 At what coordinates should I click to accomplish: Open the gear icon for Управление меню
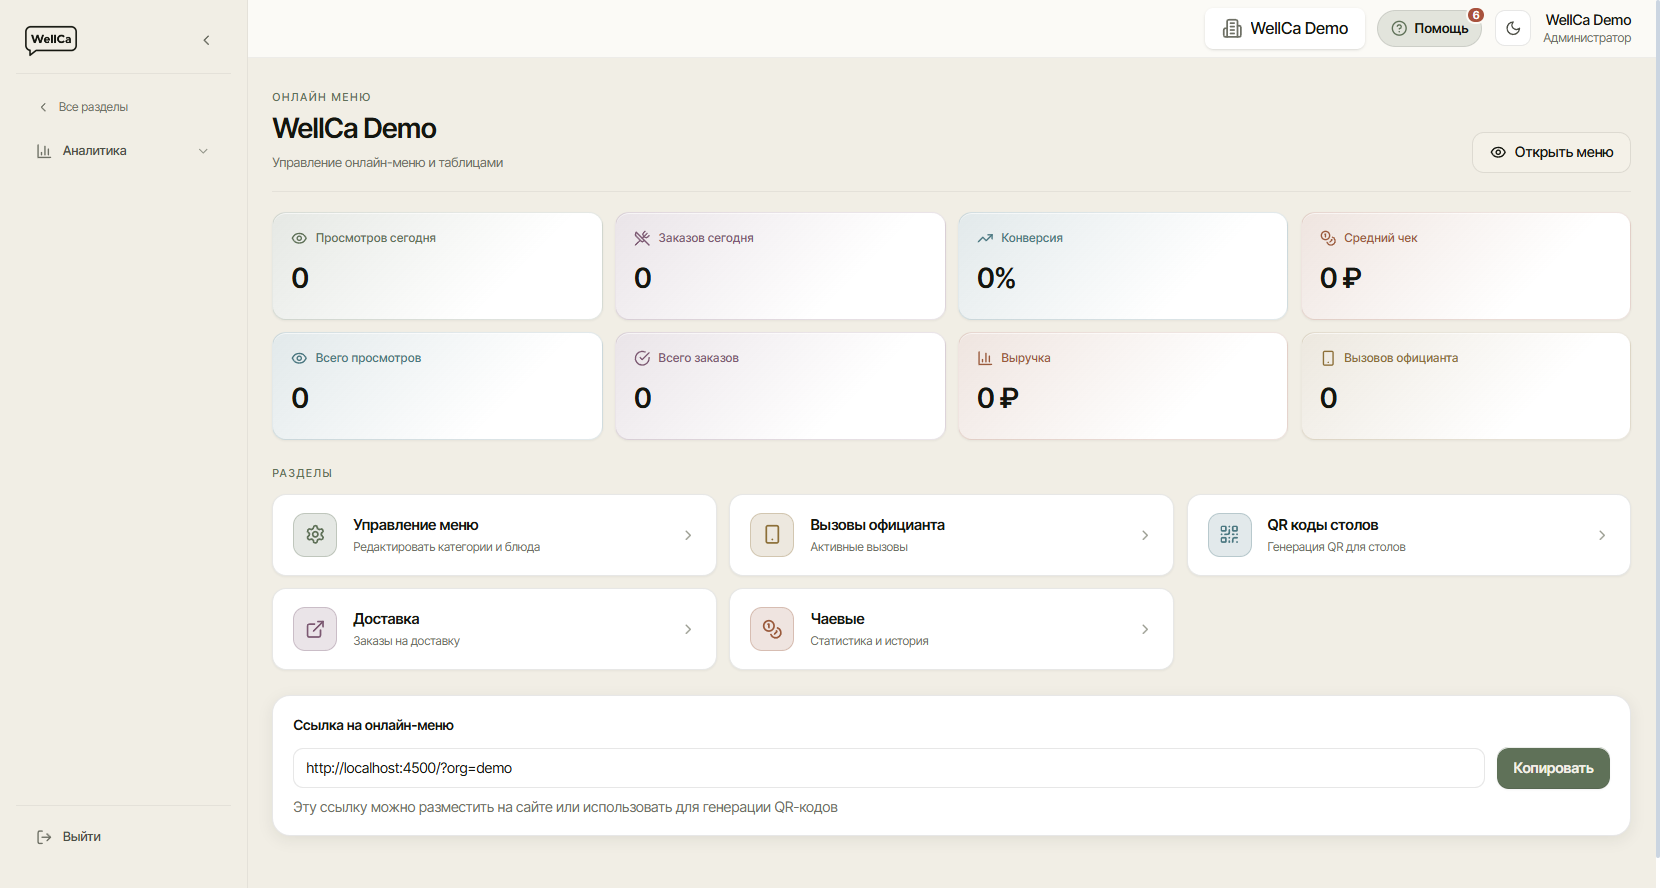tap(315, 535)
